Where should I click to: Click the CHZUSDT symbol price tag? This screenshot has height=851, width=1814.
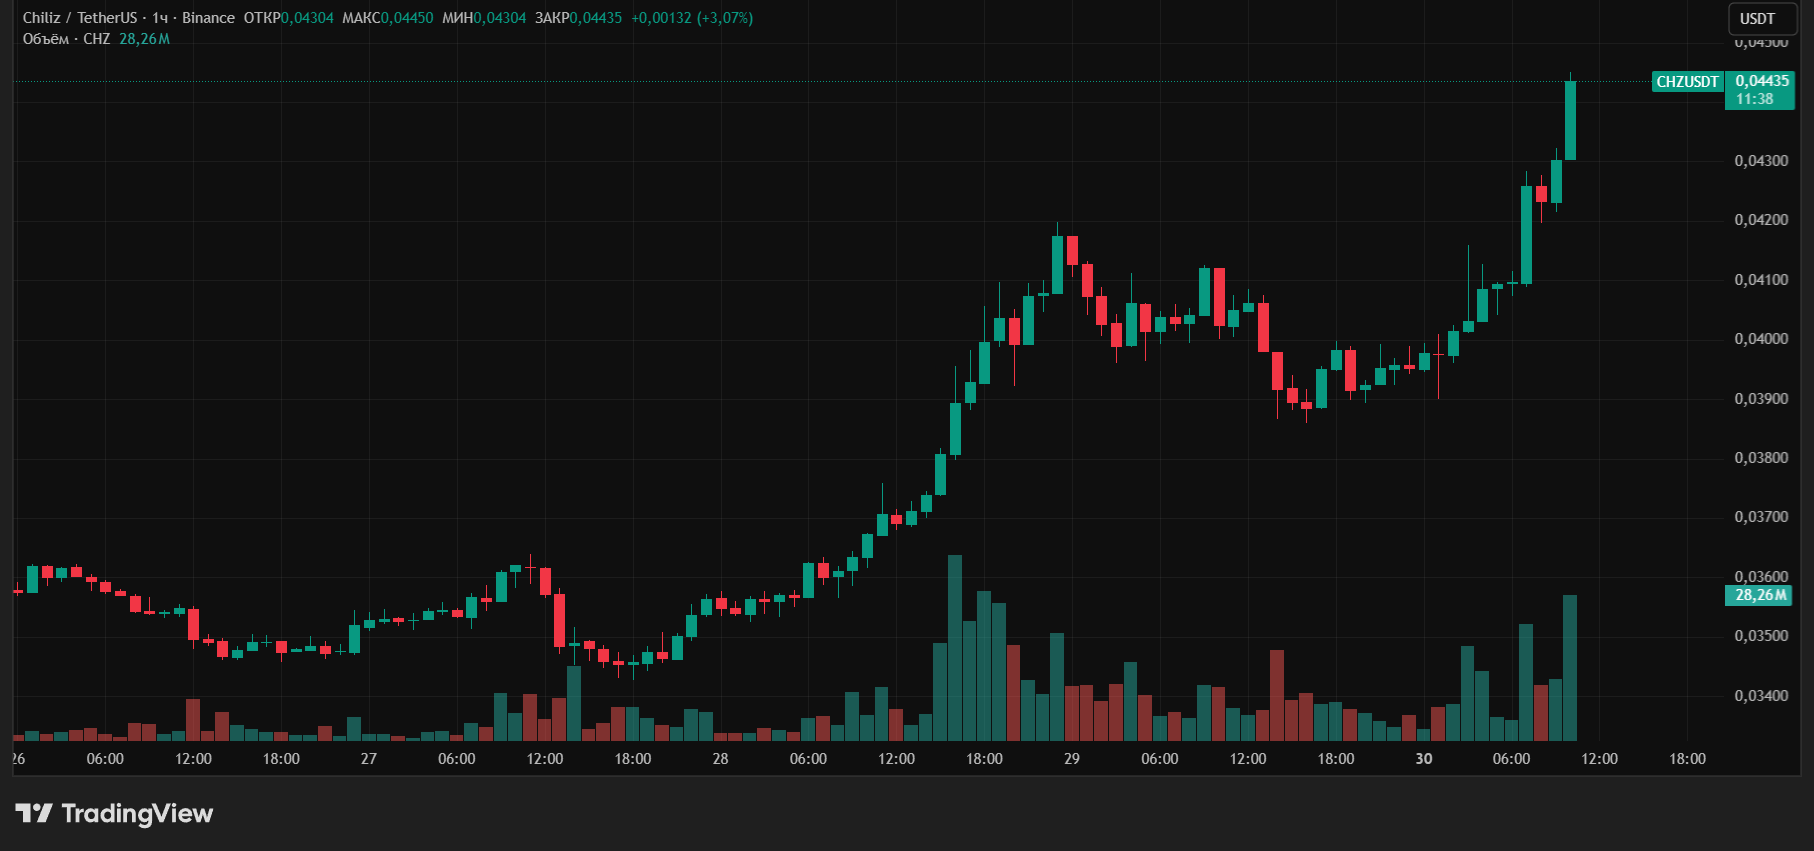pos(1687,82)
